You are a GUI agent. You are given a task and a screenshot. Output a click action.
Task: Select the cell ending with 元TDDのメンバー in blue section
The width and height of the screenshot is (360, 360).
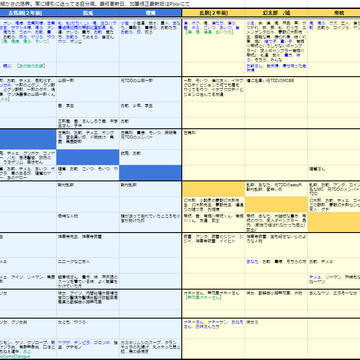[150, 139]
